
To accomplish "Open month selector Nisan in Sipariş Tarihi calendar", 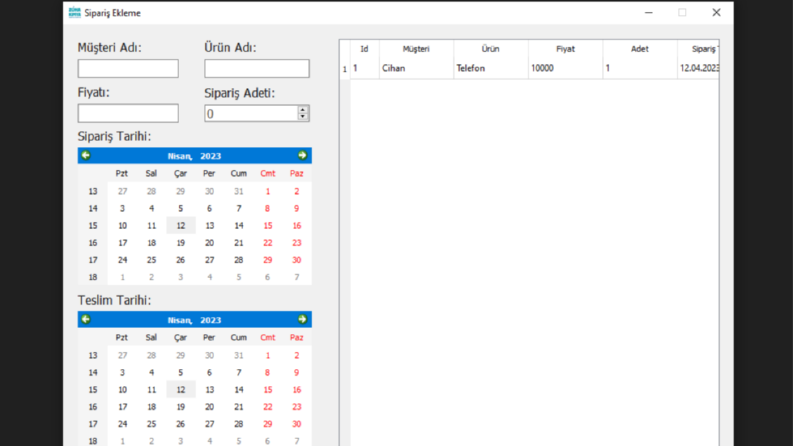I will click(x=180, y=156).
